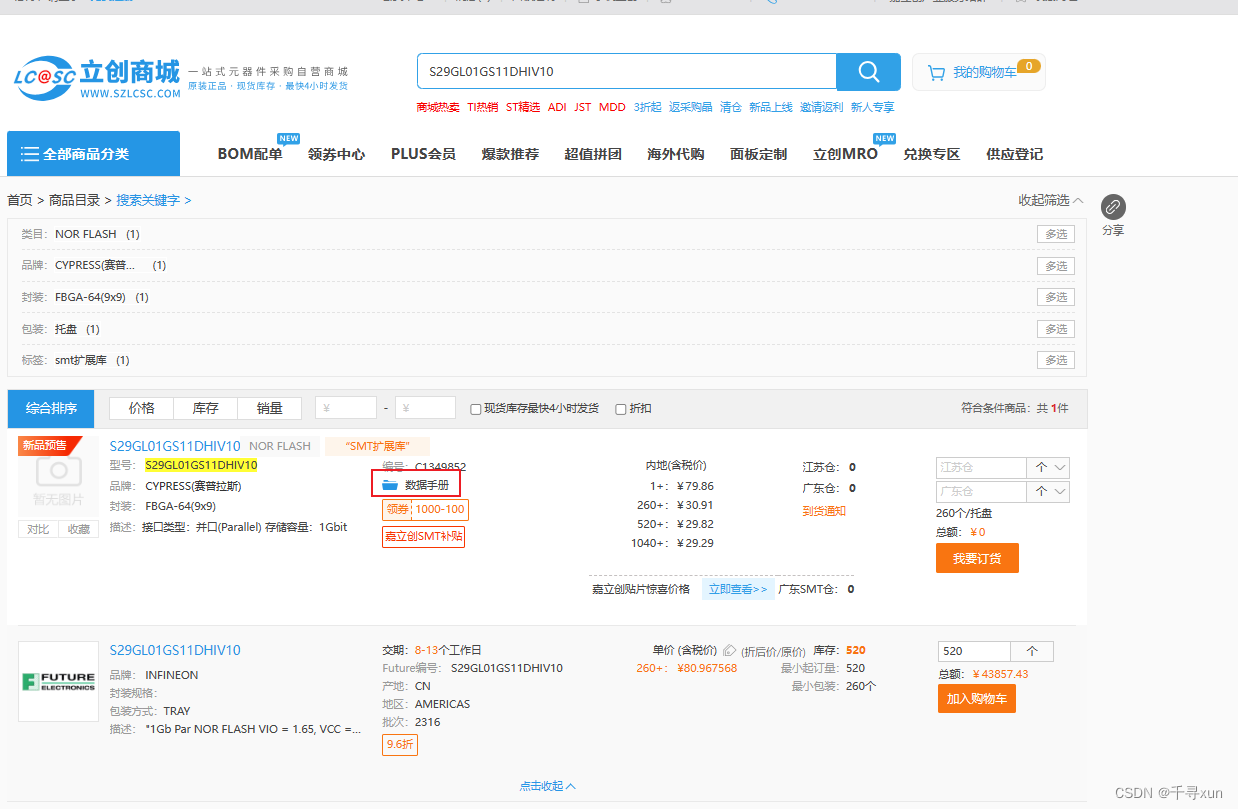
Task: Open 面板定制 navigation item
Action: 758,154
